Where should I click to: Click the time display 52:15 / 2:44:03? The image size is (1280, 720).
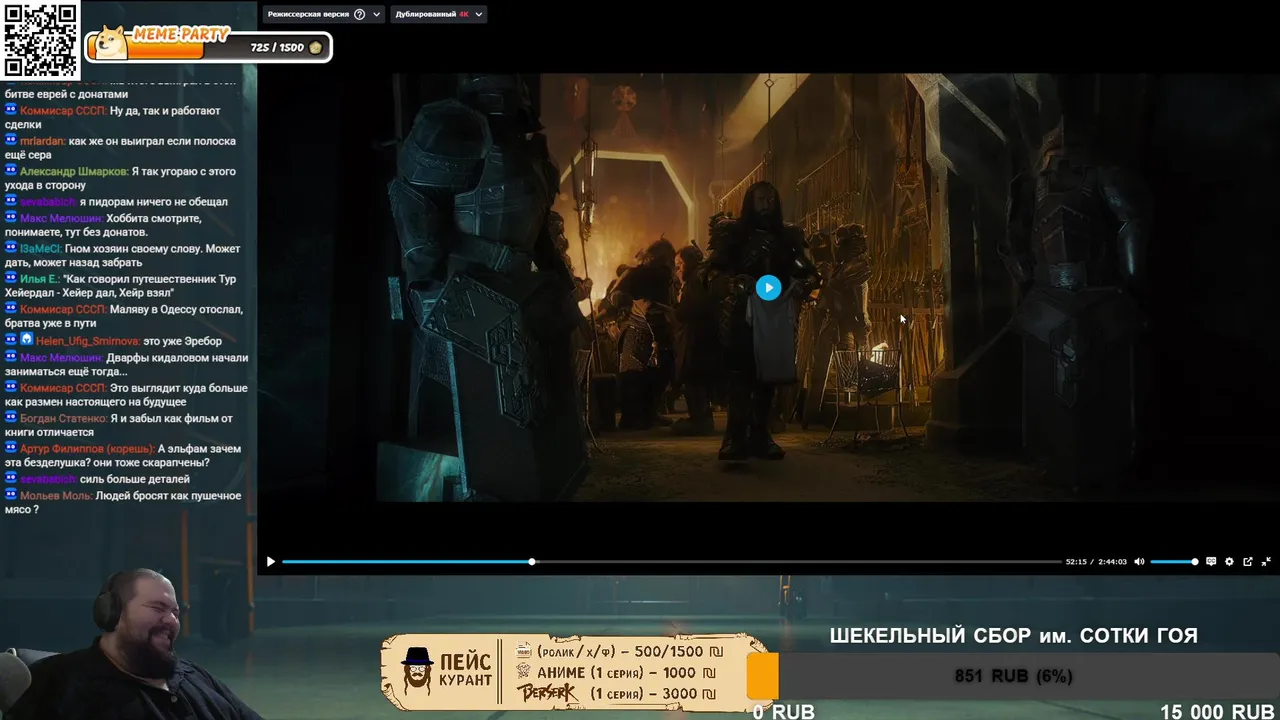pyautogui.click(x=1096, y=562)
